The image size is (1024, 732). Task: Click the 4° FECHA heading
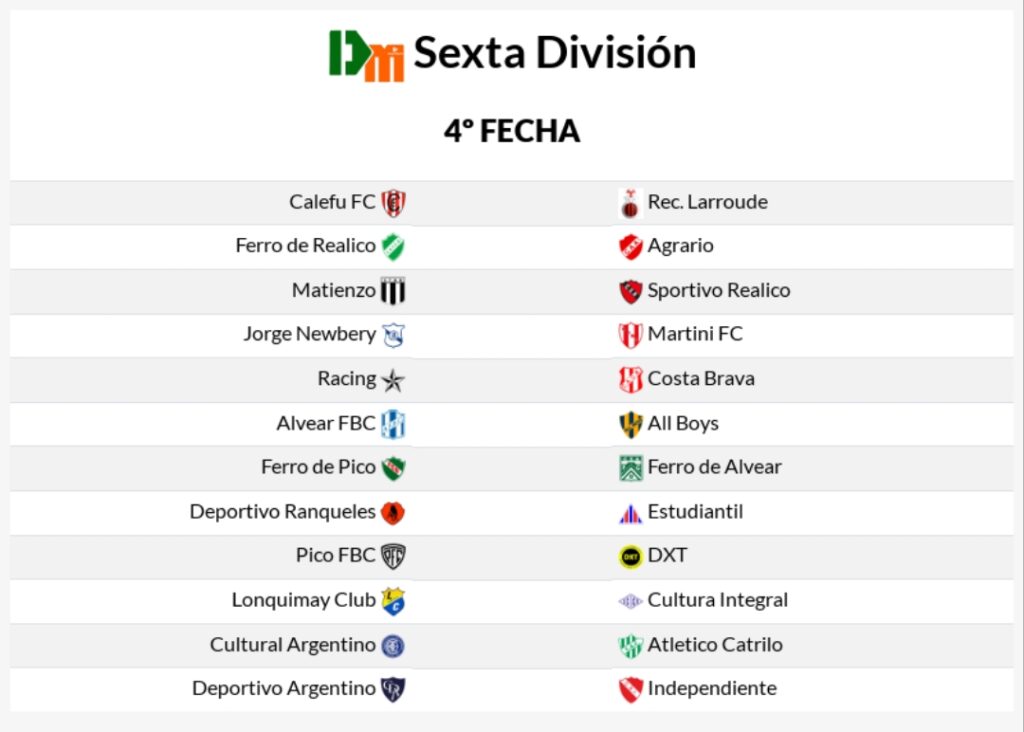[512, 131]
